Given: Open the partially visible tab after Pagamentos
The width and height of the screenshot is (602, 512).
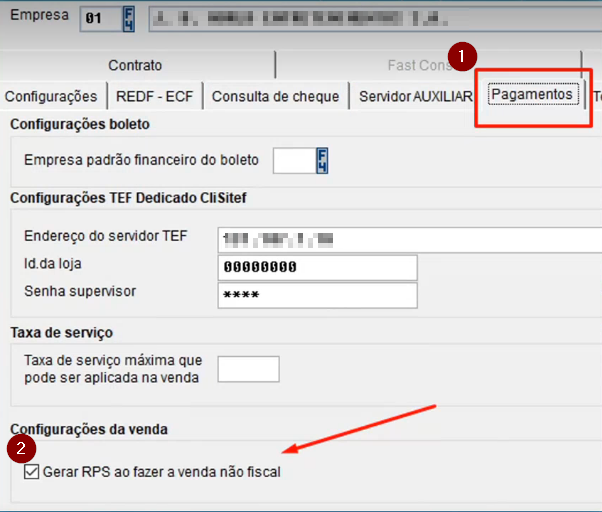Looking at the screenshot, I should (596, 96).
